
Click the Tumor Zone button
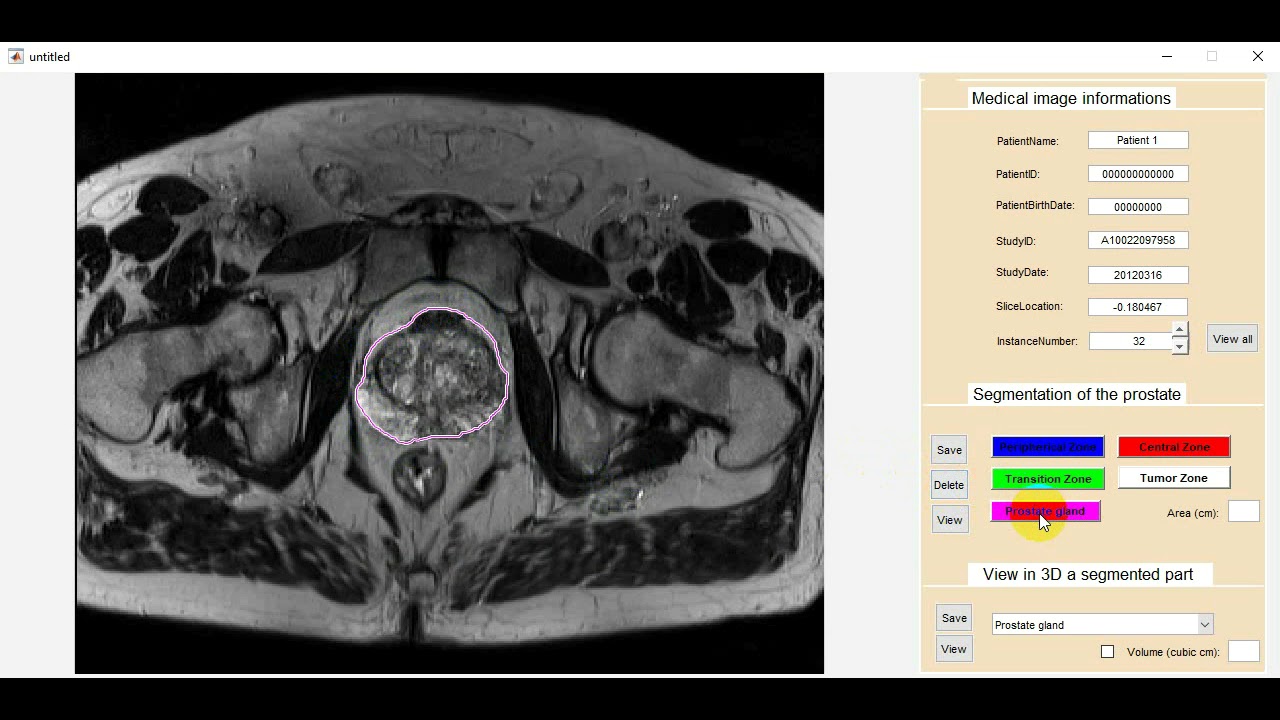[1174, 478]
